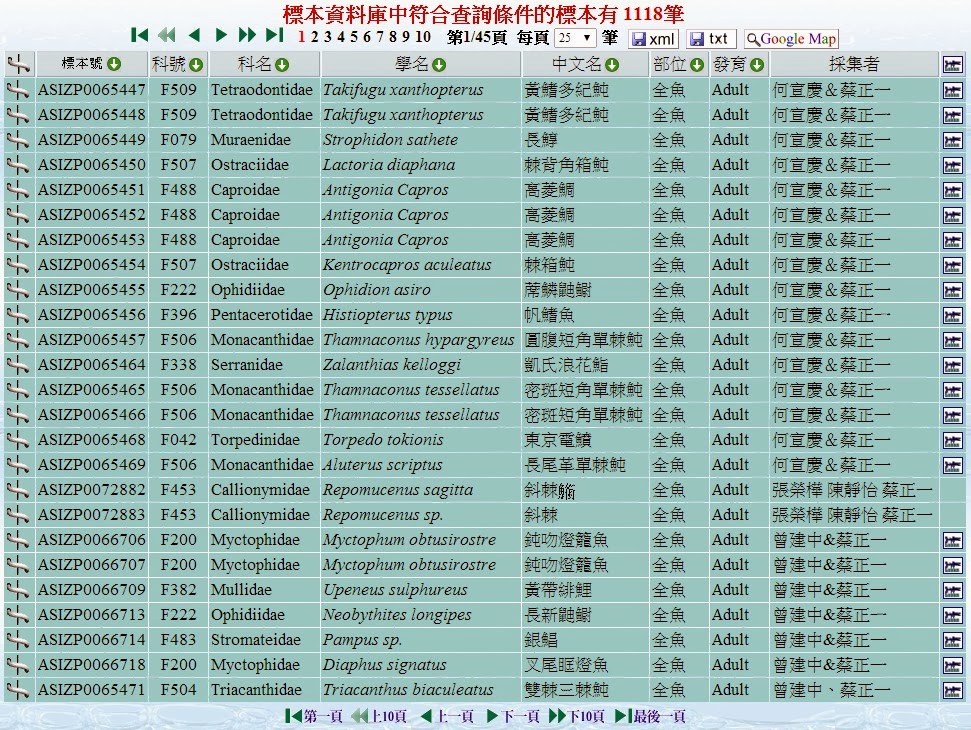971x730 pixels.
Task: Click the first-page arrow icon at top
Action: click(140, 36)
